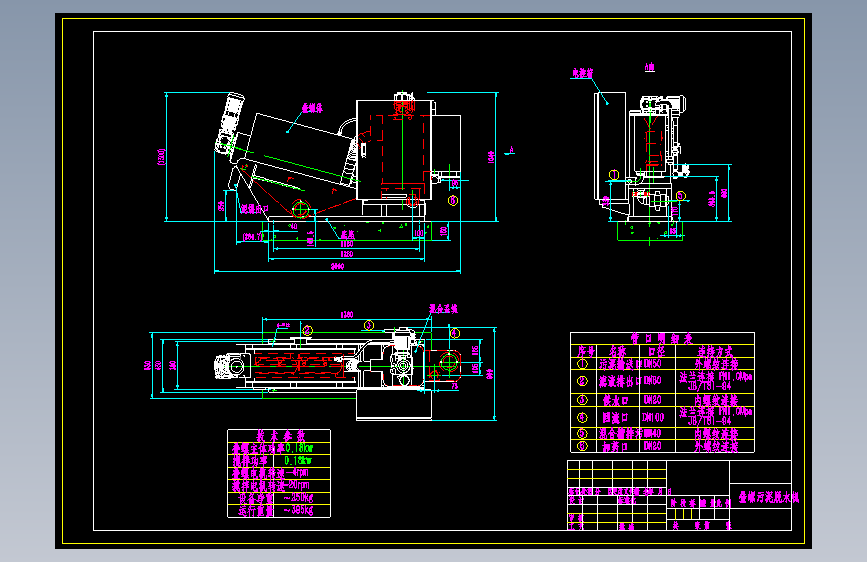Select the 口径 column header

point(658,351)
